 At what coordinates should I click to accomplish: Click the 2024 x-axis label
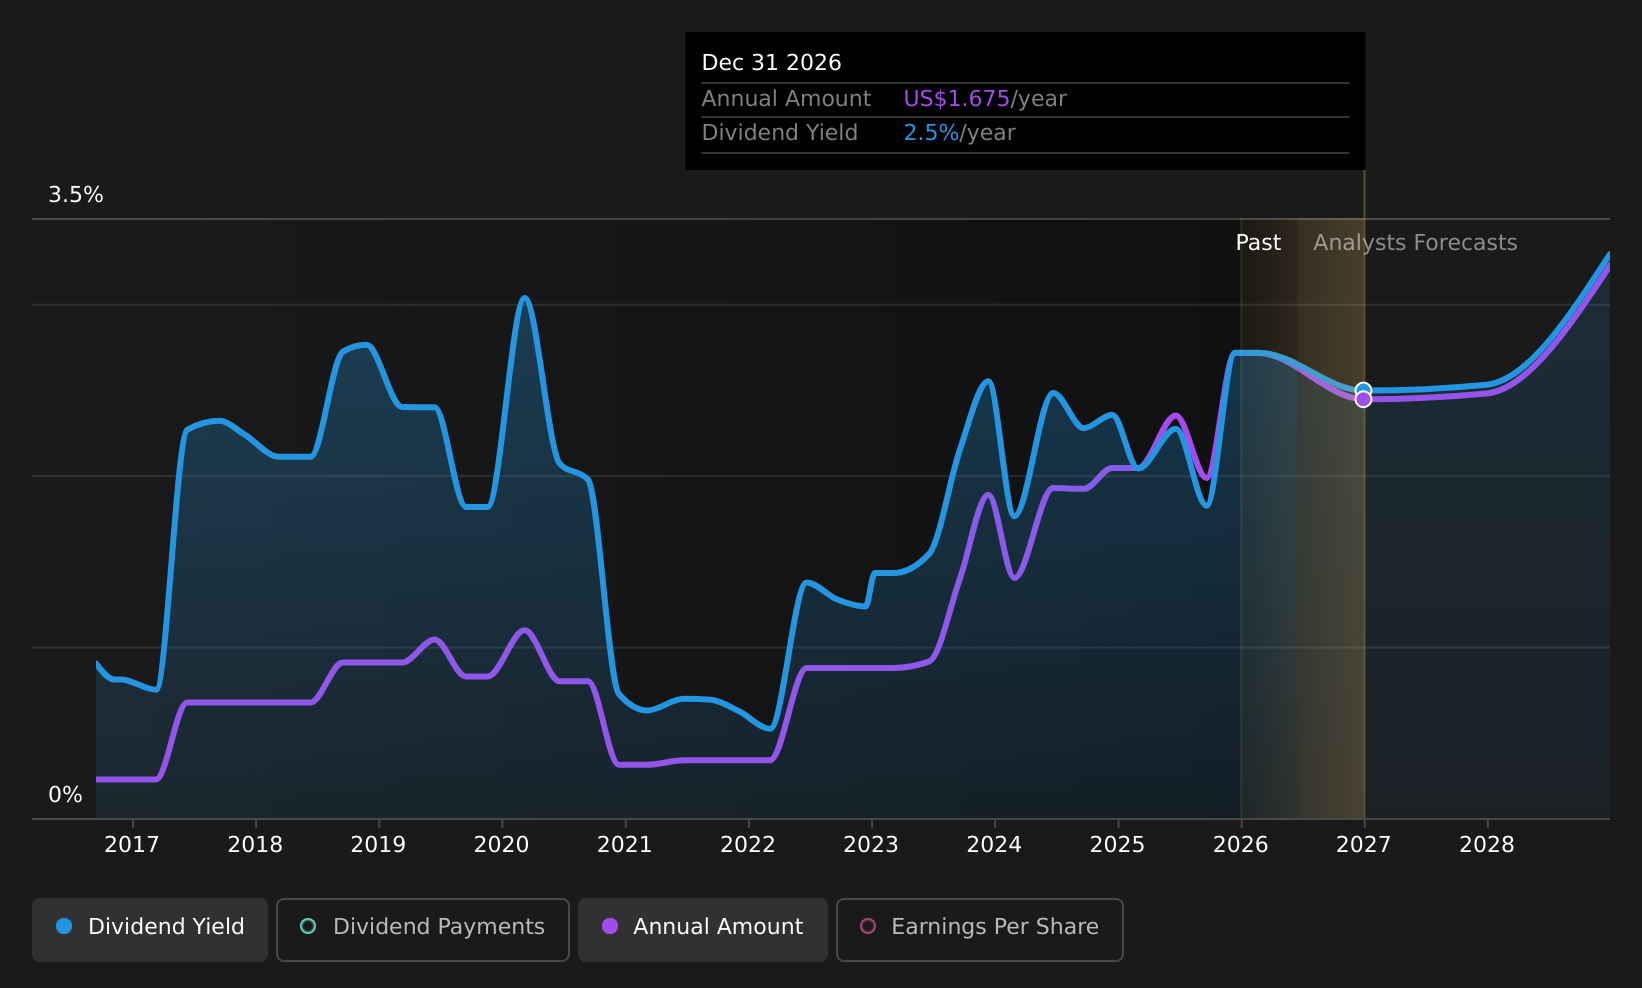pyautogui.click(x=994, y=845)
